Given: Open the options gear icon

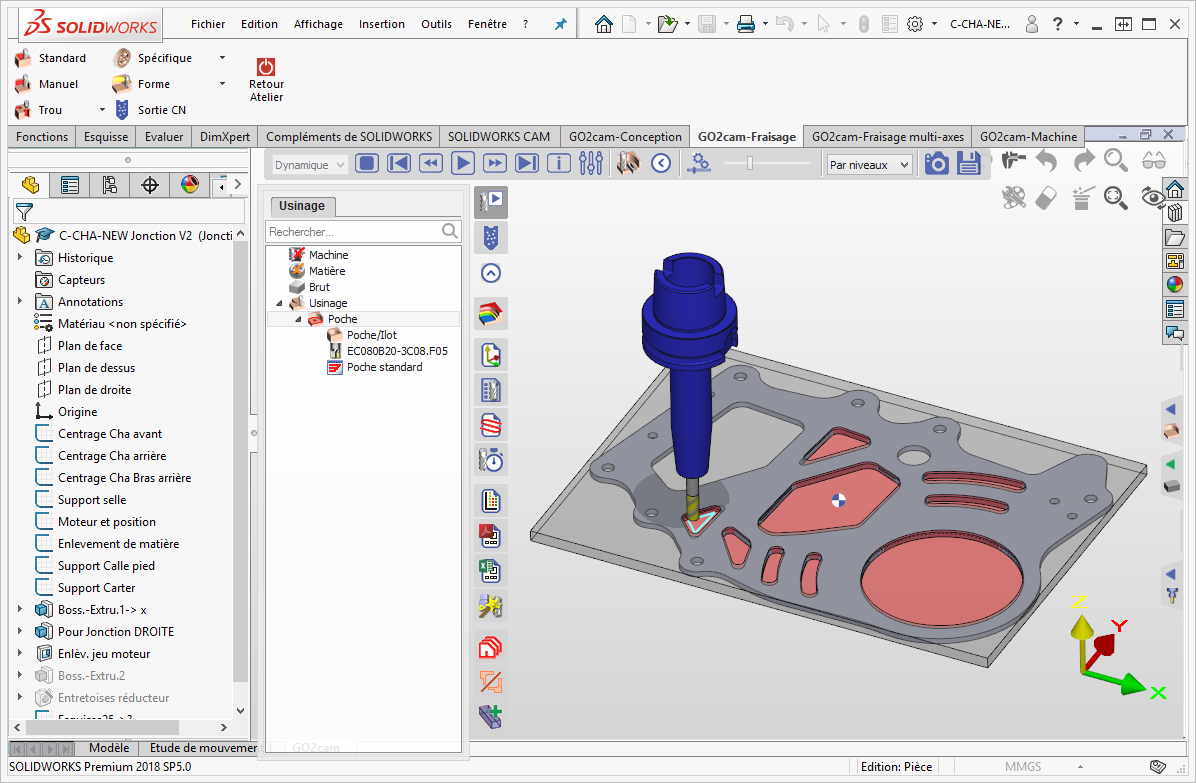Looking at the screenshot, I should click(915, 24).
